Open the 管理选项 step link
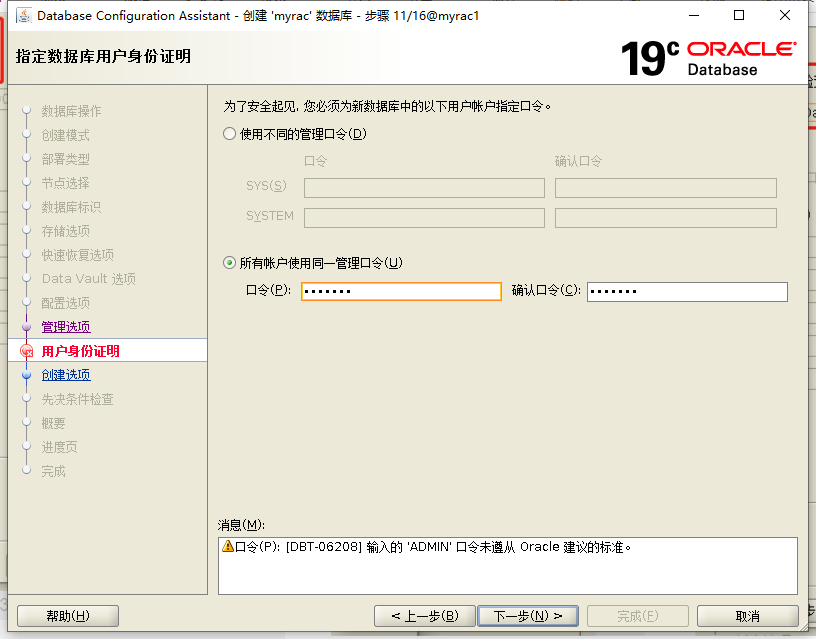This screenshot has height=639, width=816. (x=66, y=327)
